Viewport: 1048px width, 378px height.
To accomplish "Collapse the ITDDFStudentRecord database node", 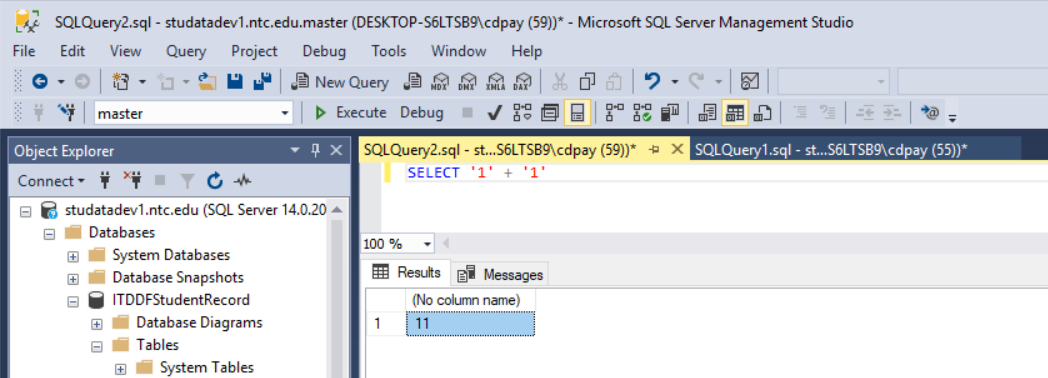I will coord(74,301).
